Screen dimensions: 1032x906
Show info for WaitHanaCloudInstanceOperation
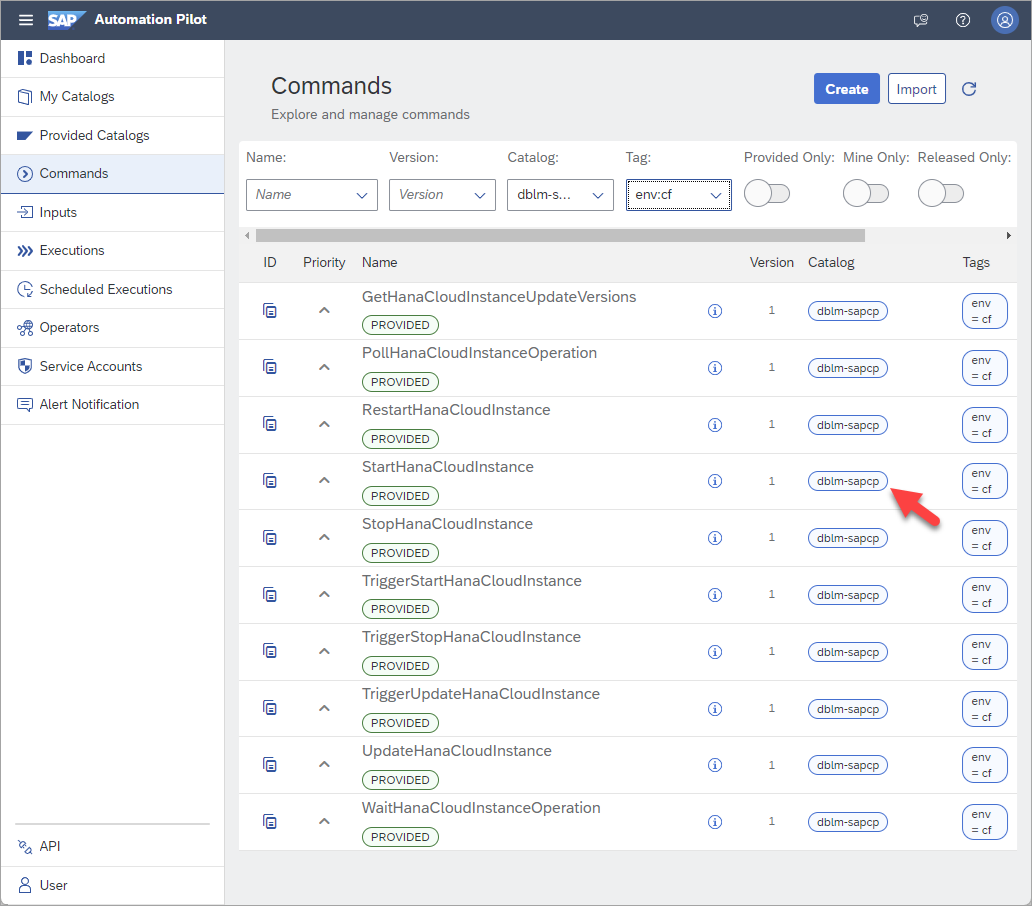[715, 822]
